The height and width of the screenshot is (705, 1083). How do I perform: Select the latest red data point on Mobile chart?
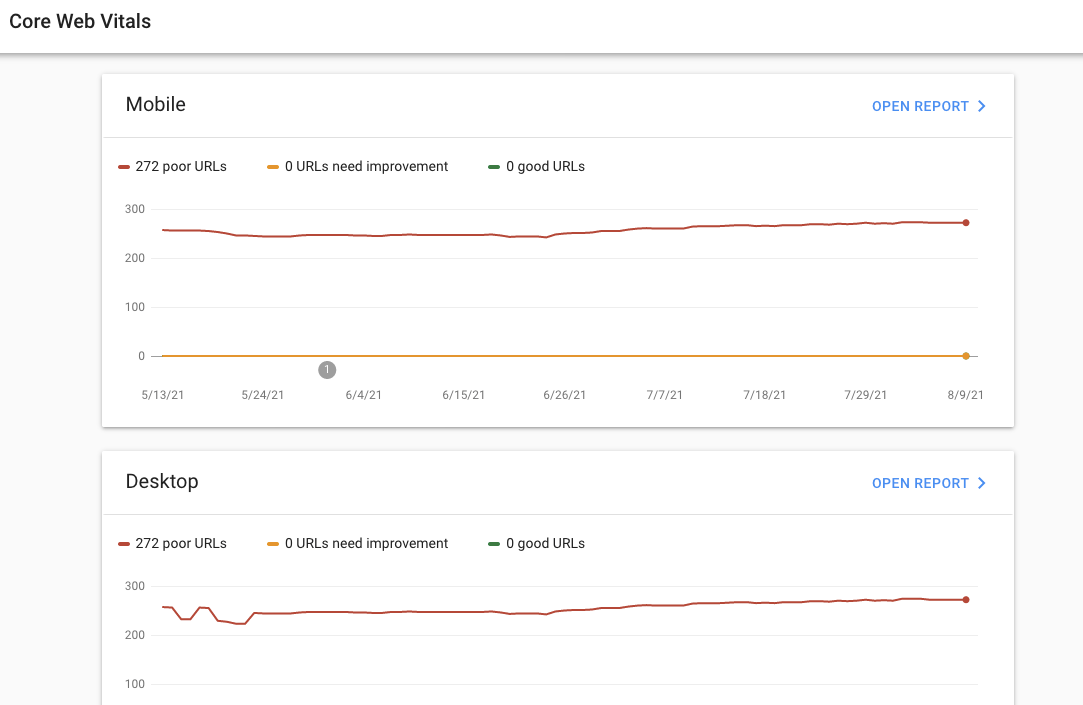pos(965,224)
